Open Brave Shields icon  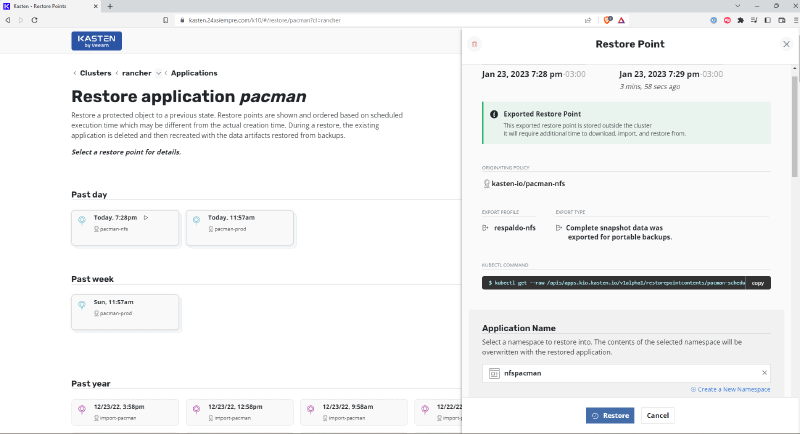608,20
